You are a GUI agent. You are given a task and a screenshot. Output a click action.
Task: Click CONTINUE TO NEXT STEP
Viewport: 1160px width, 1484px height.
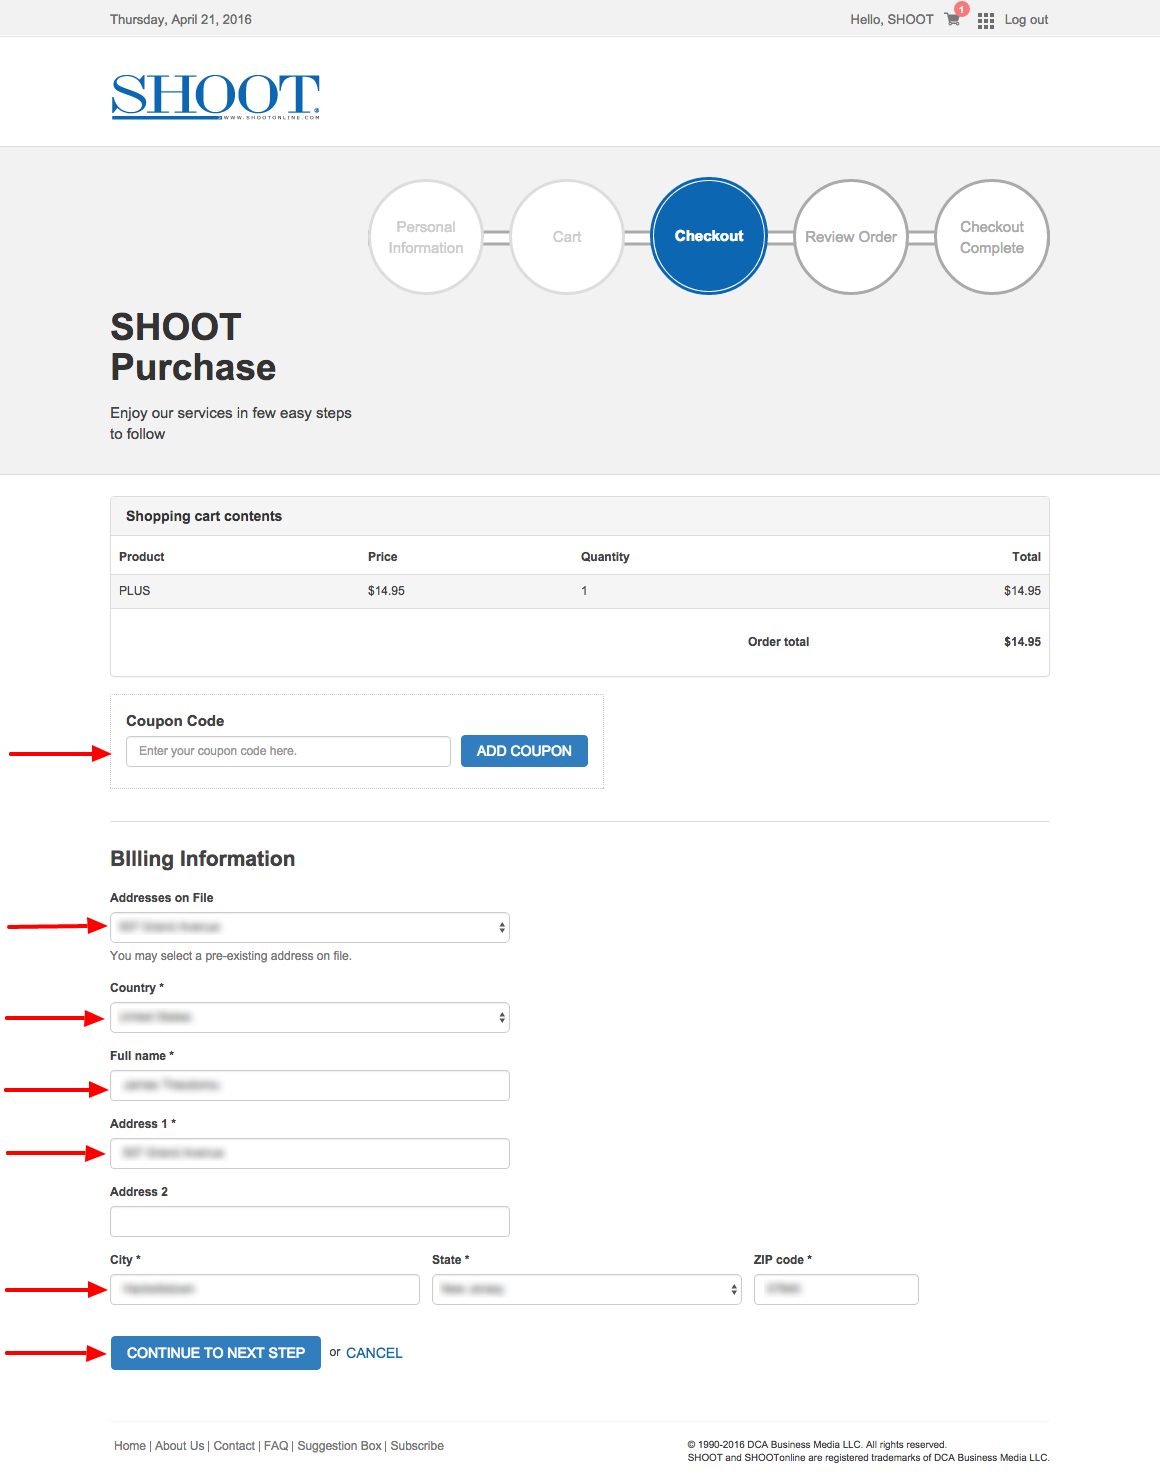pos(216,1353)
